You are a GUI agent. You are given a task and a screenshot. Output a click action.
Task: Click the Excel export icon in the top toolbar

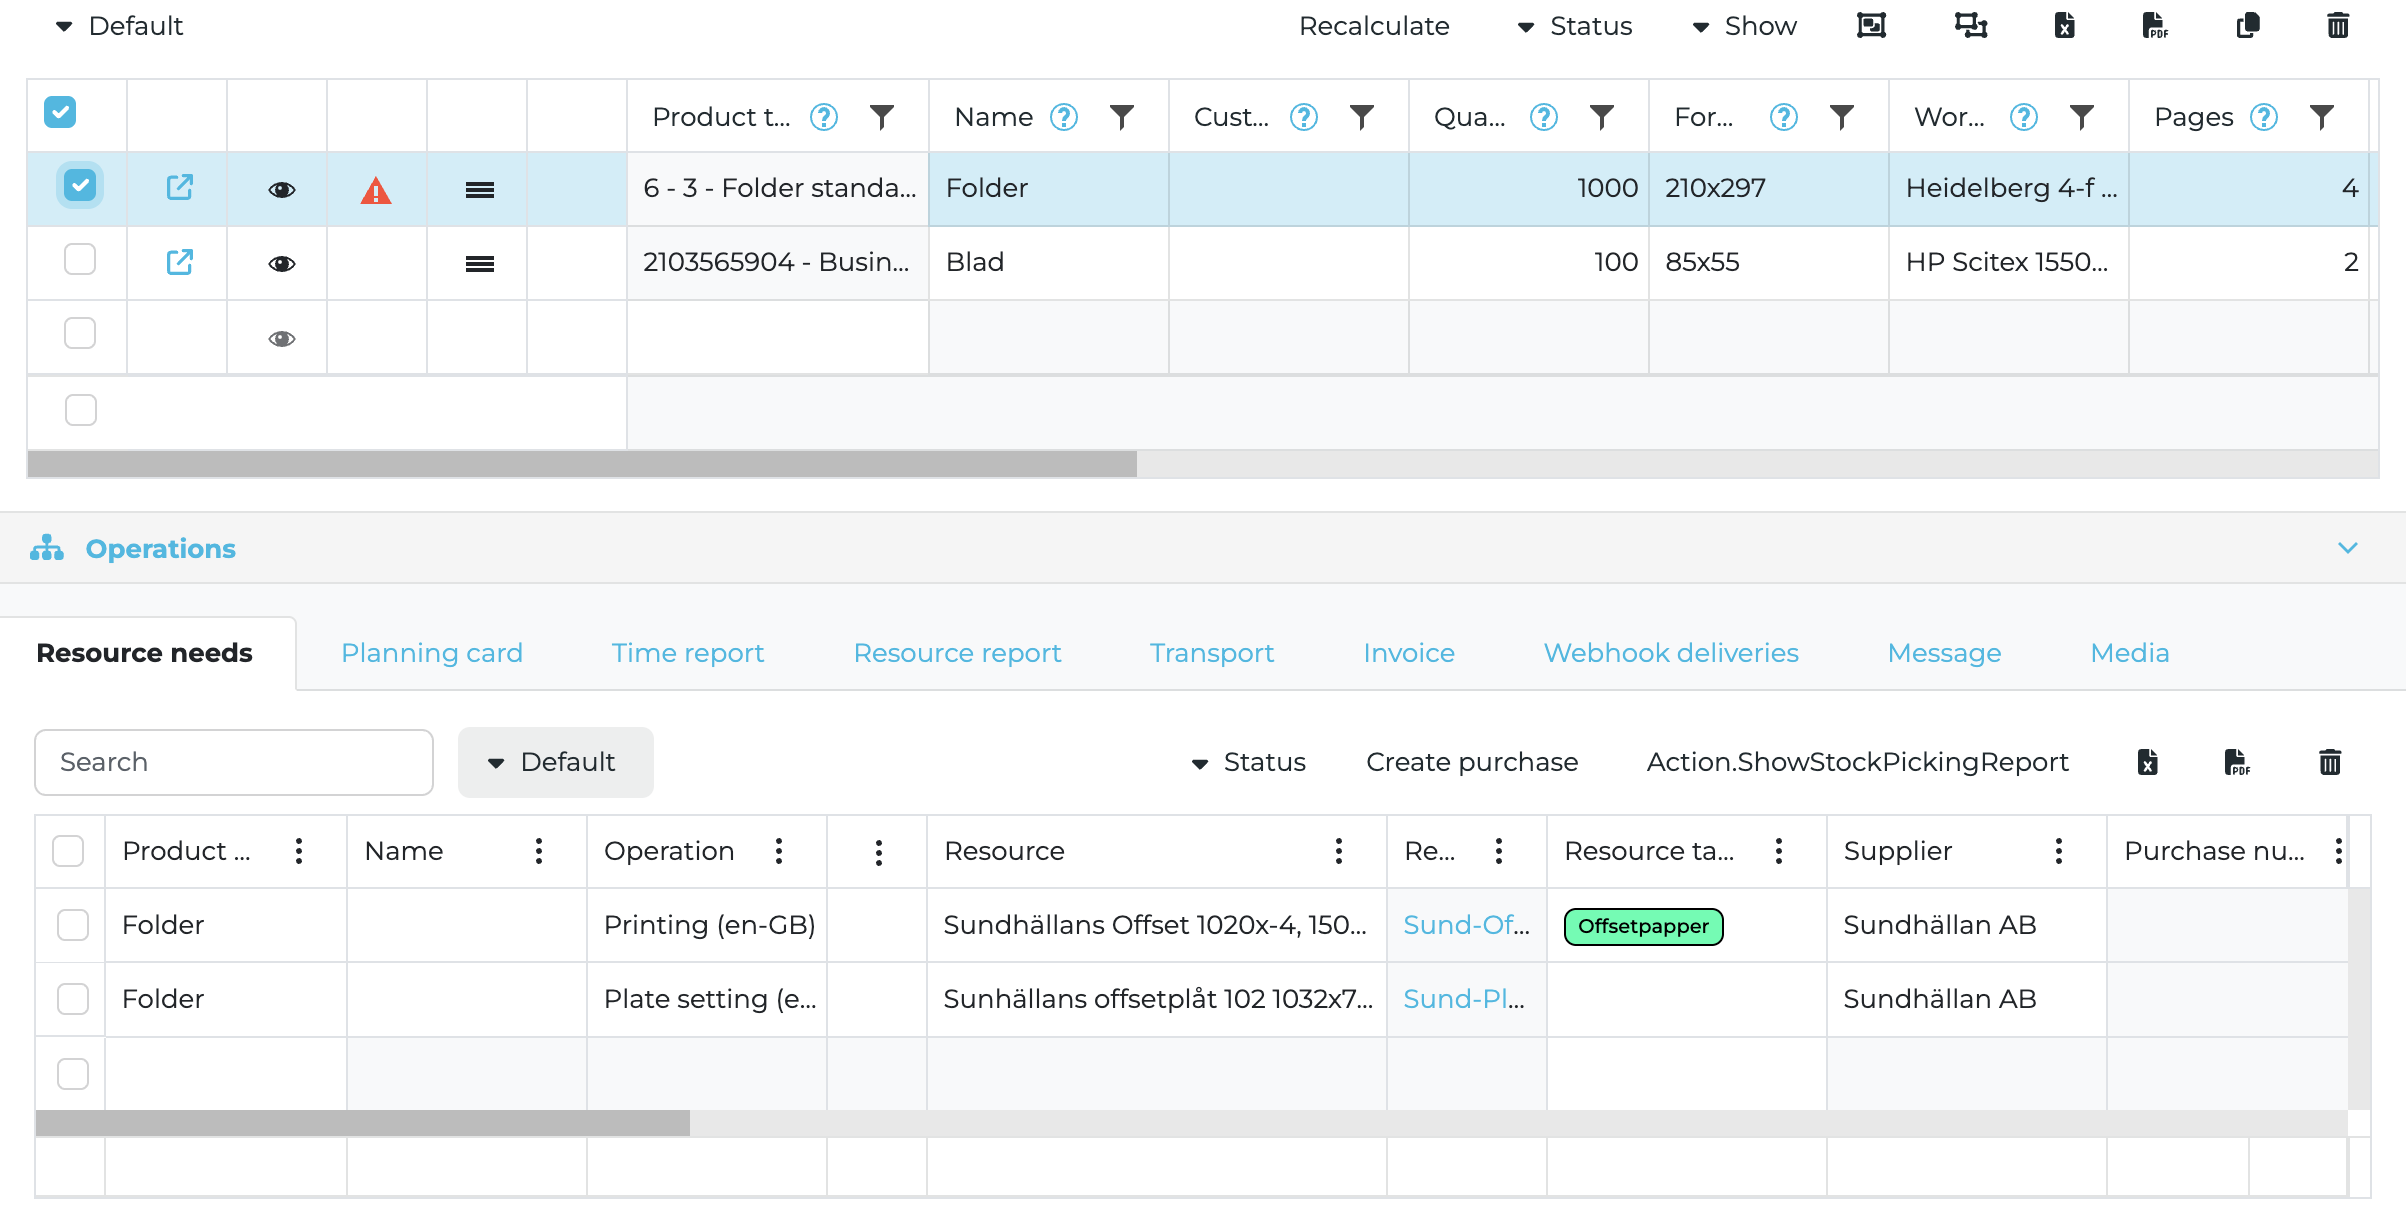(x=2064, y=26)
